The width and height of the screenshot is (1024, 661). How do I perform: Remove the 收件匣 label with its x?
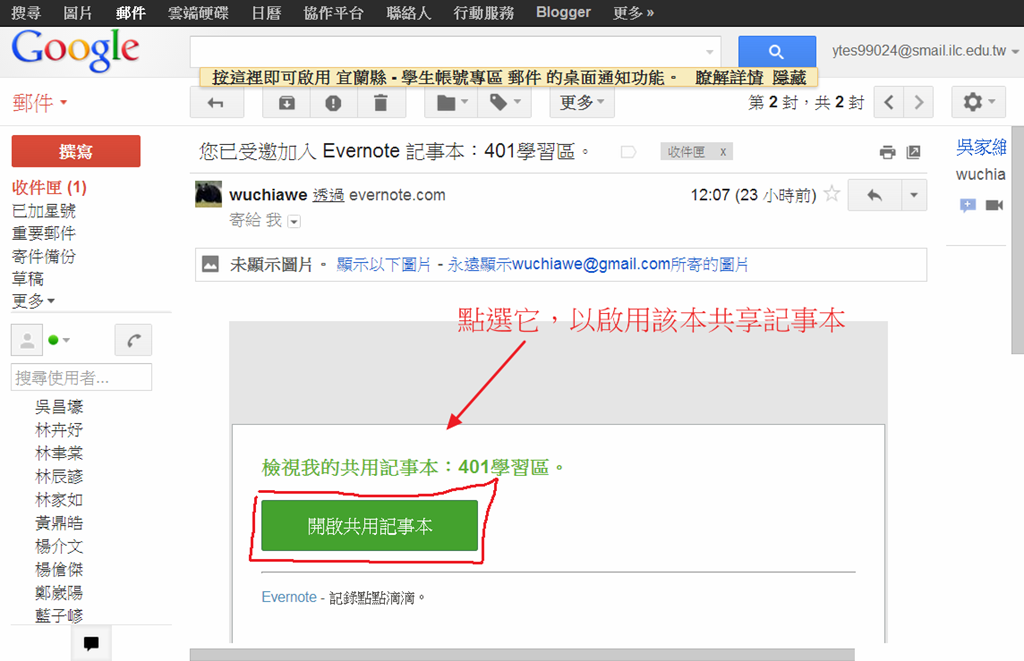[x=723, y=152]
